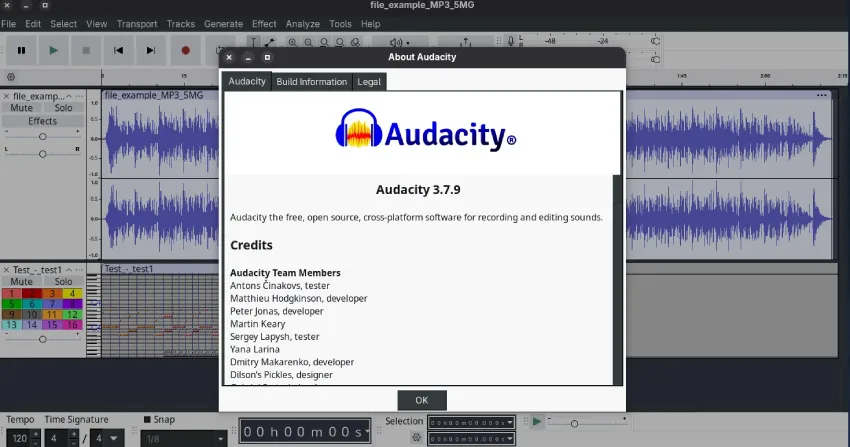
Task: Increase tempo with the up stepper
Action: pos(36,434)
